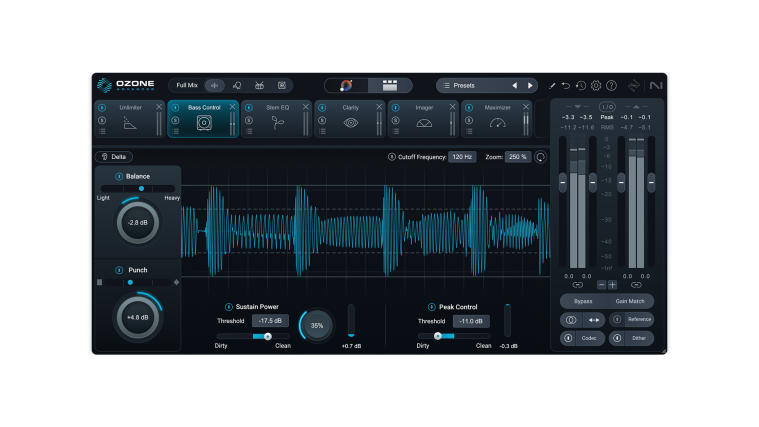Click the I/O meter mode button
This screenshot has width=759, height=427.
[x=607, y=107]
